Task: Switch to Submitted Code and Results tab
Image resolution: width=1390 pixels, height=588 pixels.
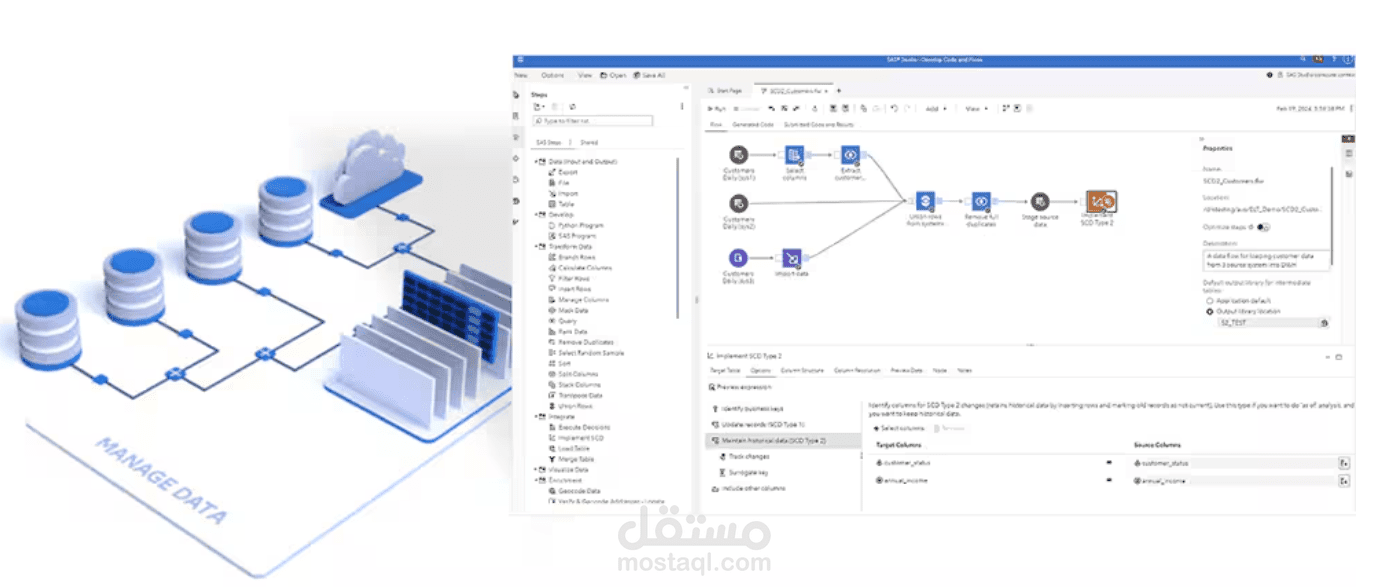Action: 818,125
